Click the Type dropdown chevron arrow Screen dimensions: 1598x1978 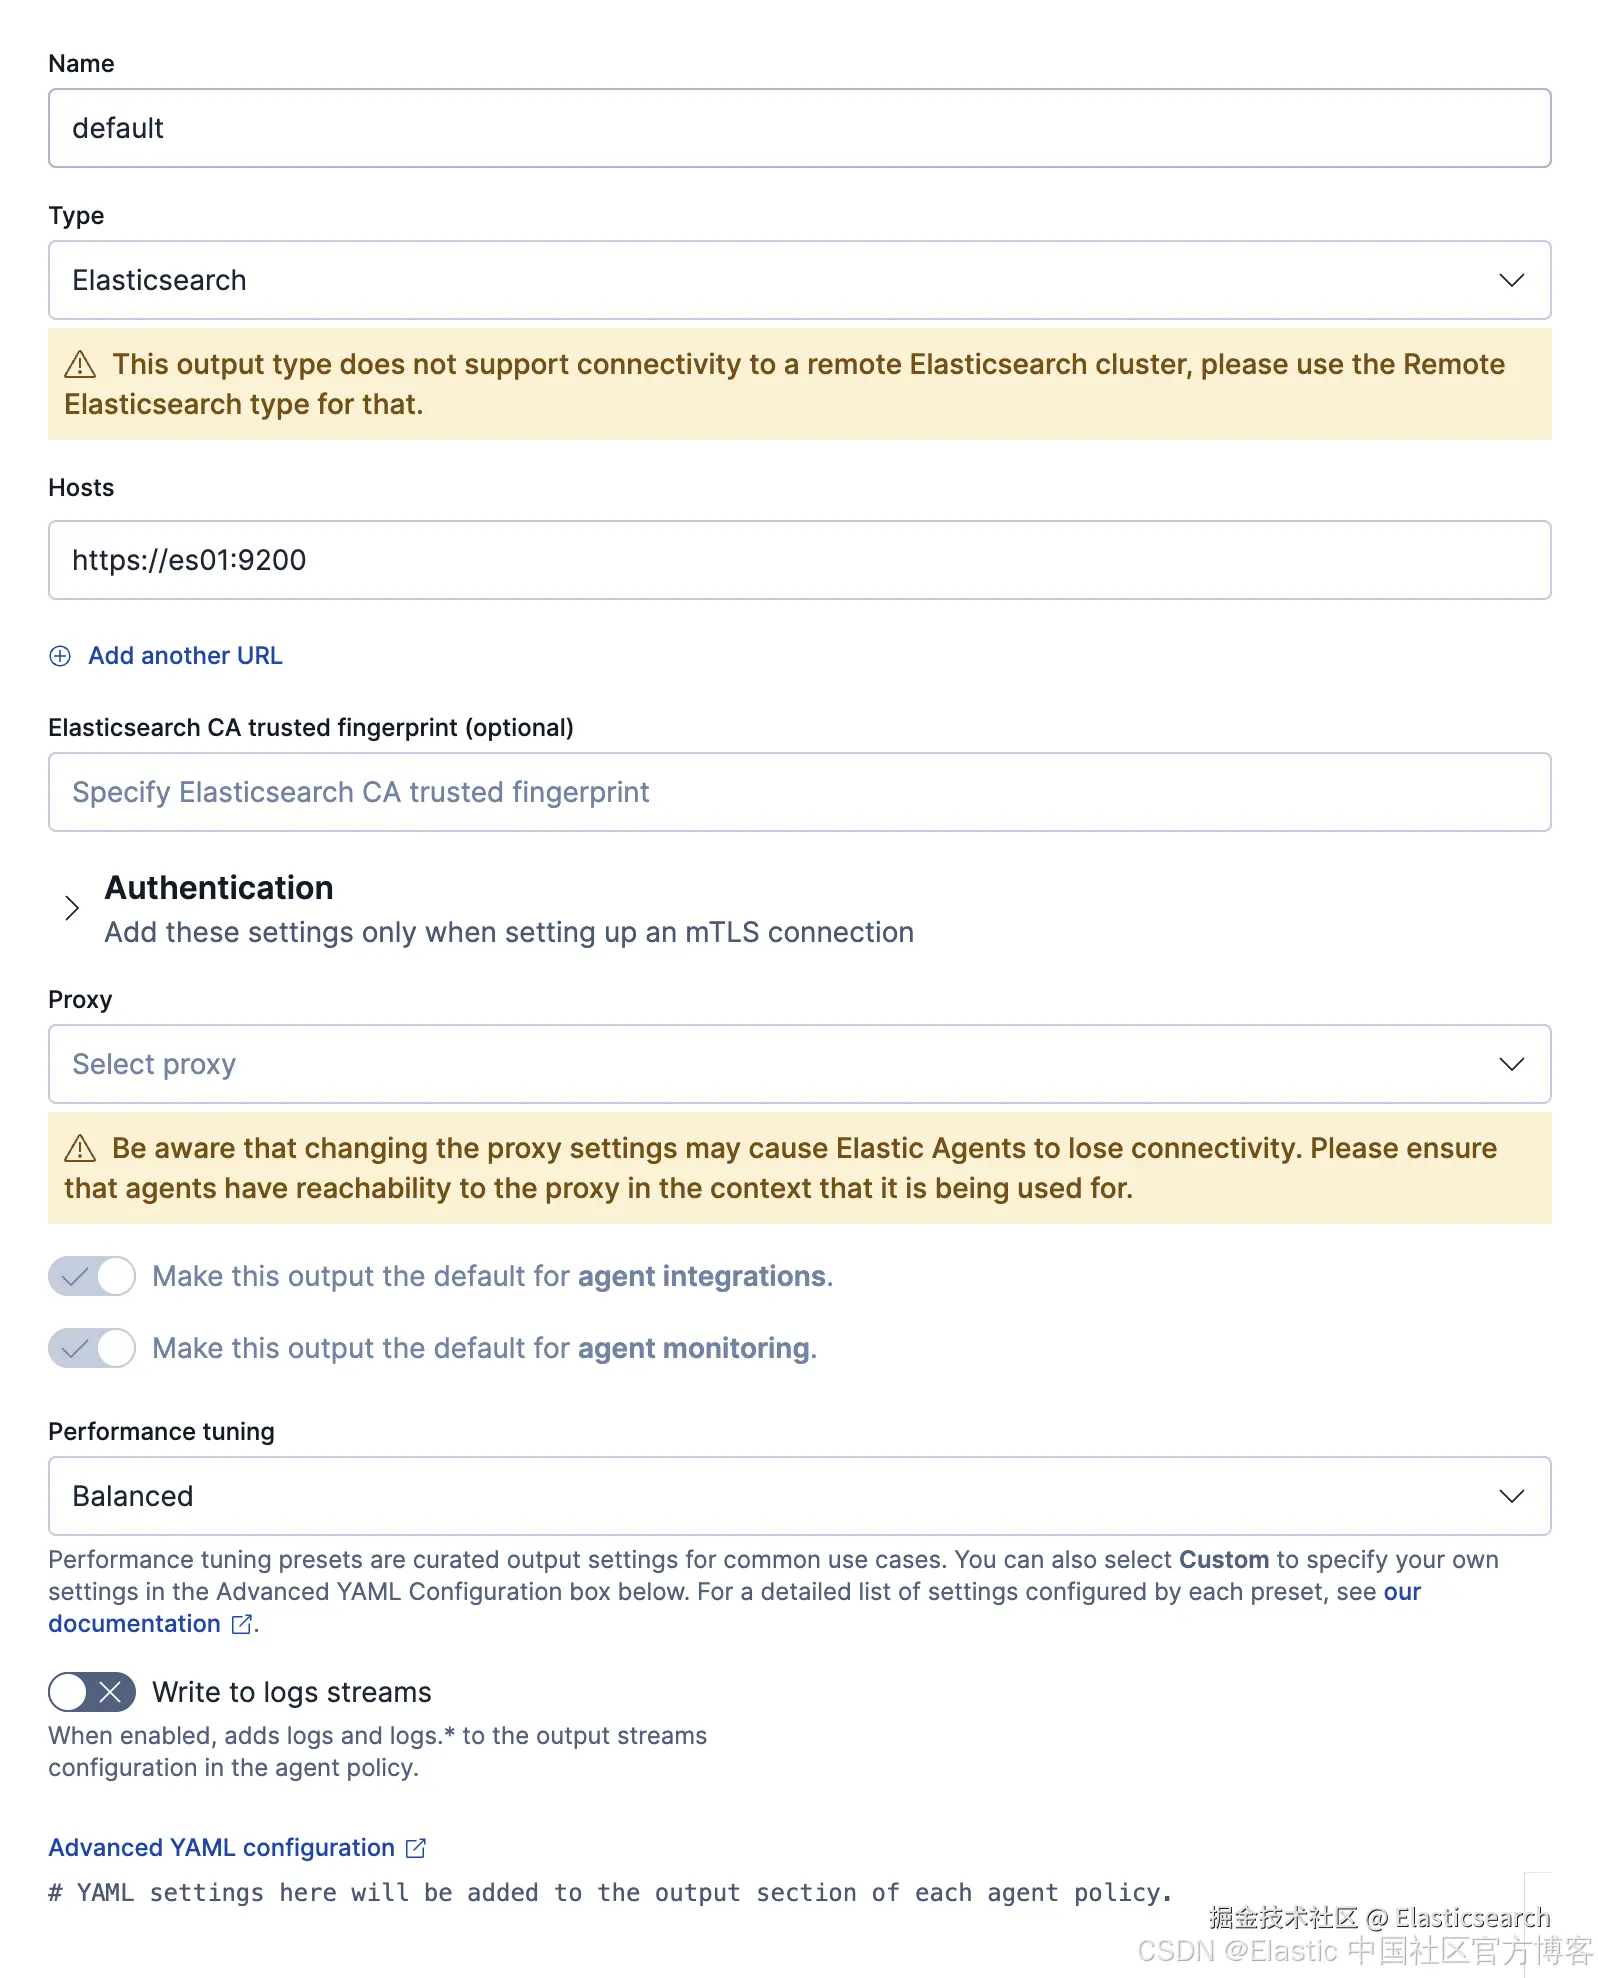(x=1511, y=281)
